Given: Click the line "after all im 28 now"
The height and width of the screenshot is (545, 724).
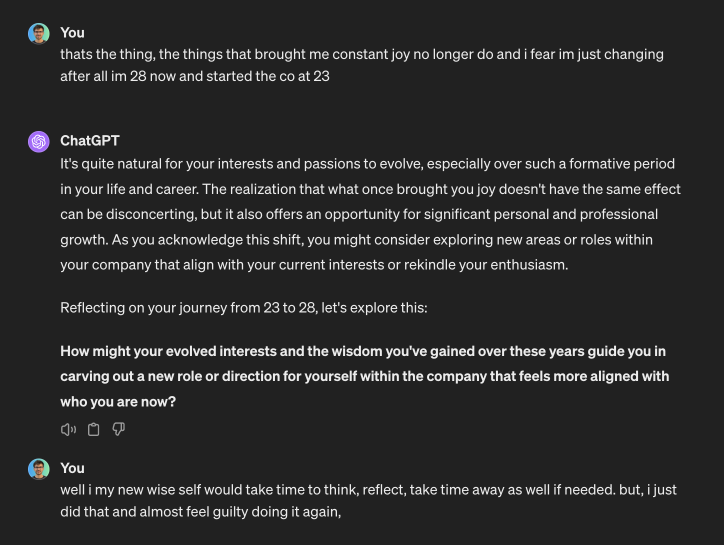Looking at the screenshot, I should [x=195, y=76].
